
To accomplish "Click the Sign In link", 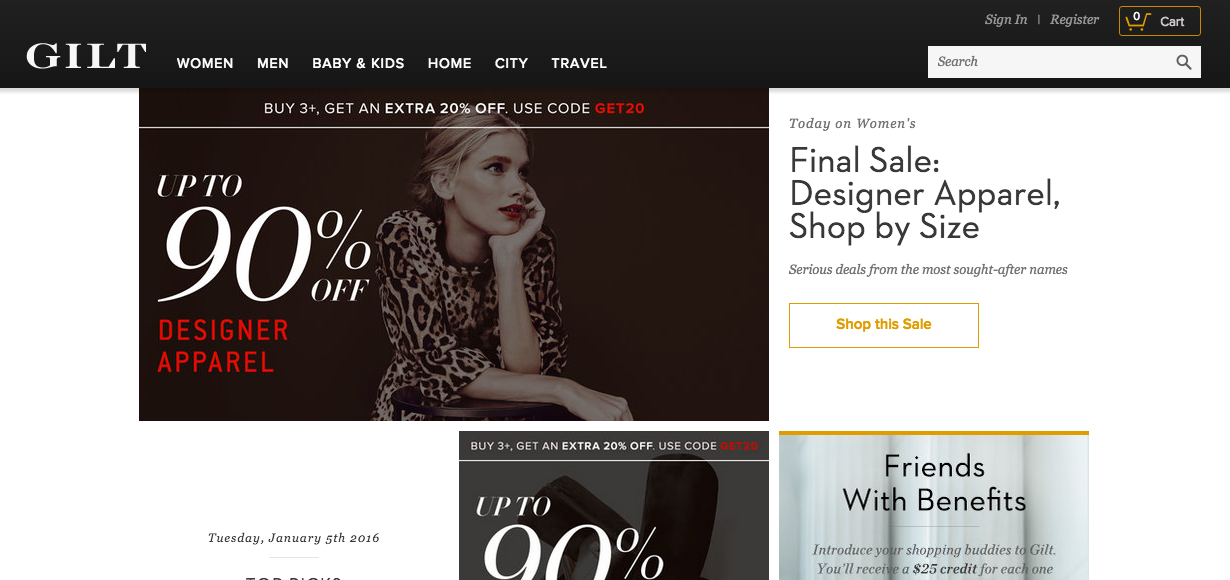I will pos(1006,20).
